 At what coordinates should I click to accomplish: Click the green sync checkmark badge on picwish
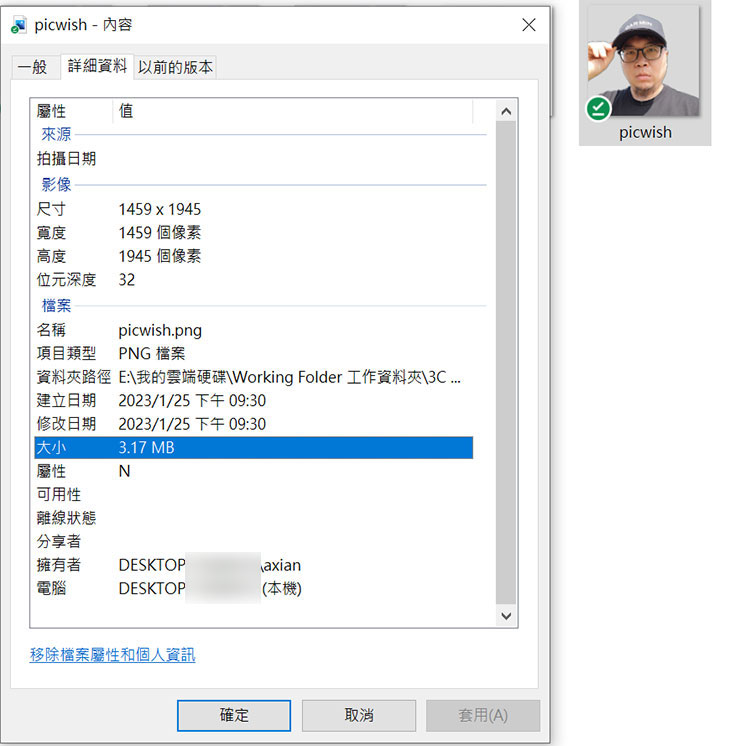tap(598, 109)
